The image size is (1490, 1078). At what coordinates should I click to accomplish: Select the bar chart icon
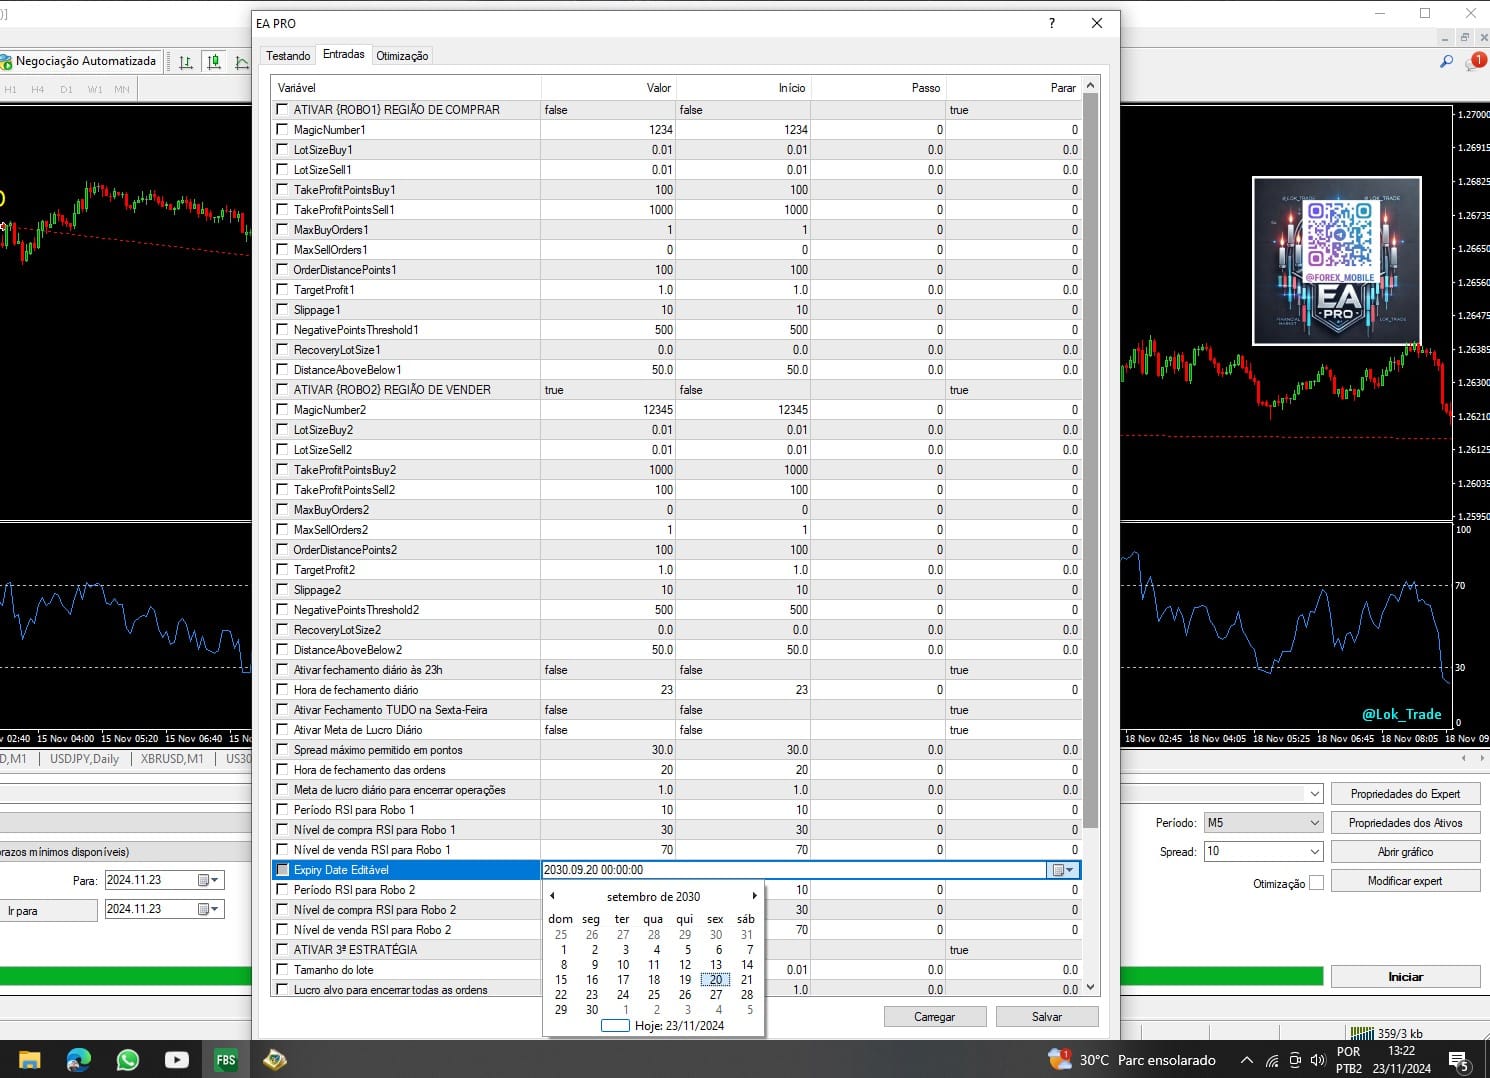coord(186,62)
